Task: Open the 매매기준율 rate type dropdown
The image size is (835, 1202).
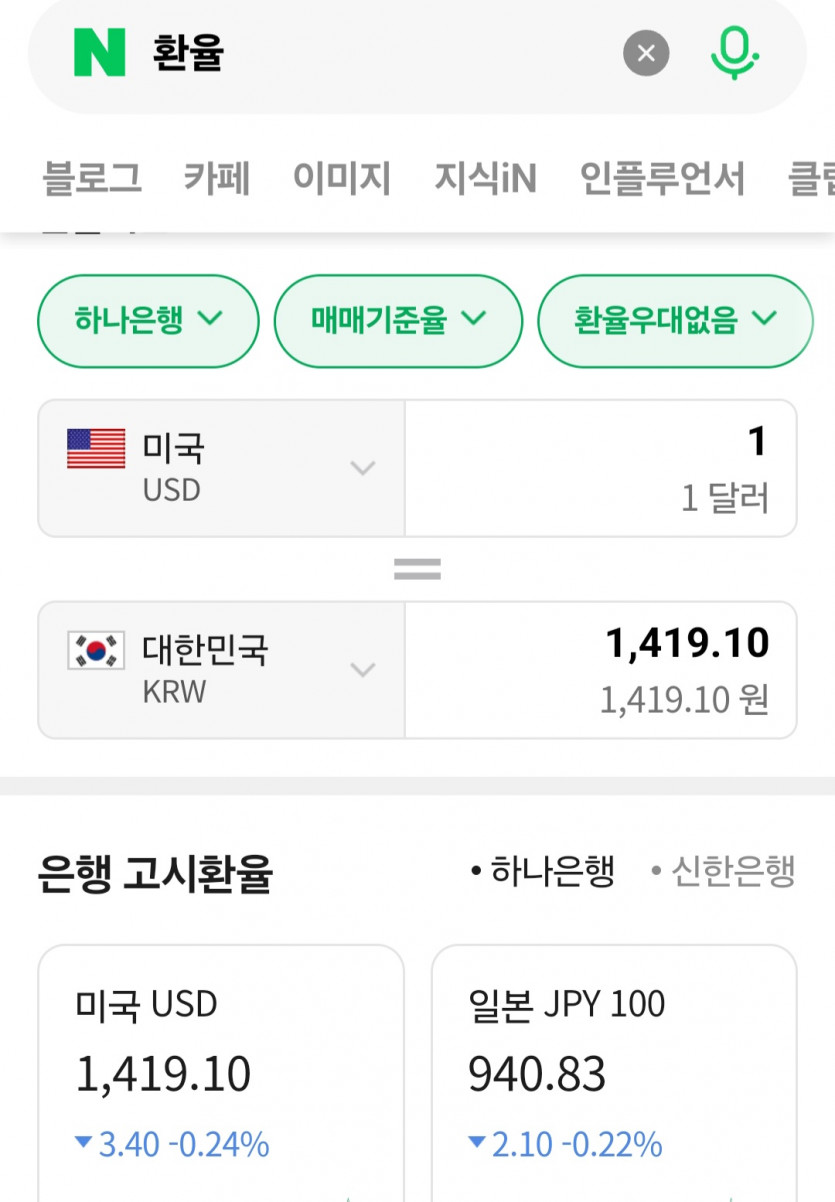Action: click(398, 321)
